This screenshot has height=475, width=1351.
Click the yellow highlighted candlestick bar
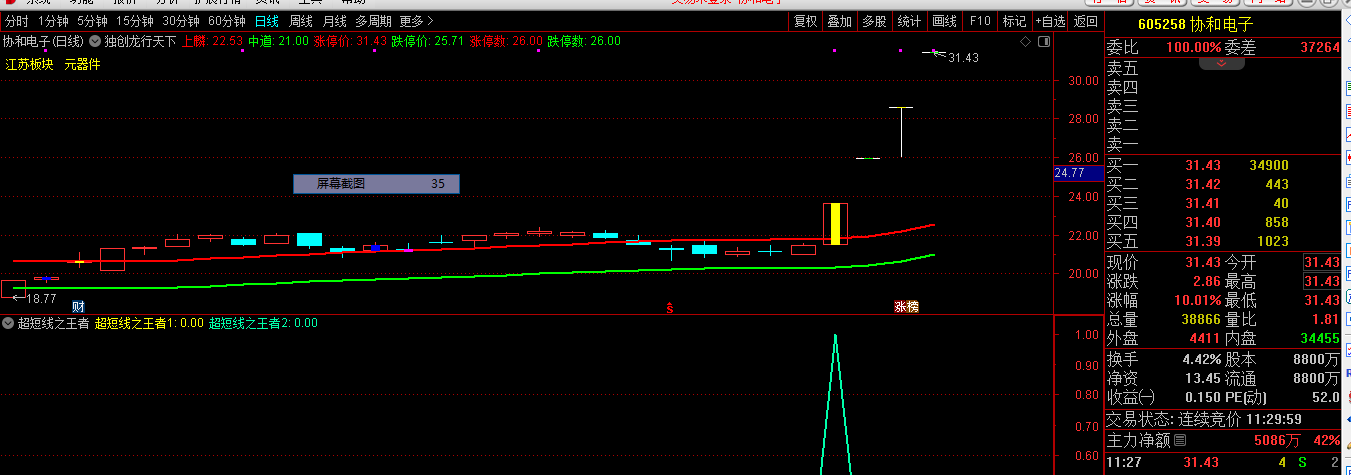pos(835,223)
